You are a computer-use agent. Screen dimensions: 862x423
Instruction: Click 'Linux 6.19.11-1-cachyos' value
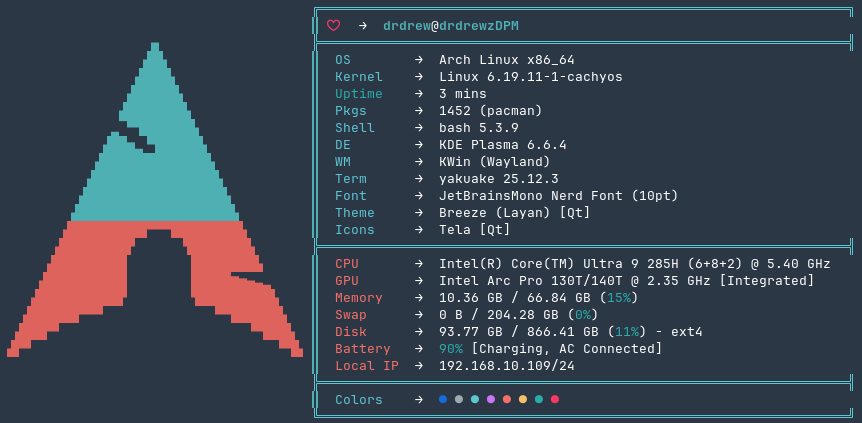531,76
